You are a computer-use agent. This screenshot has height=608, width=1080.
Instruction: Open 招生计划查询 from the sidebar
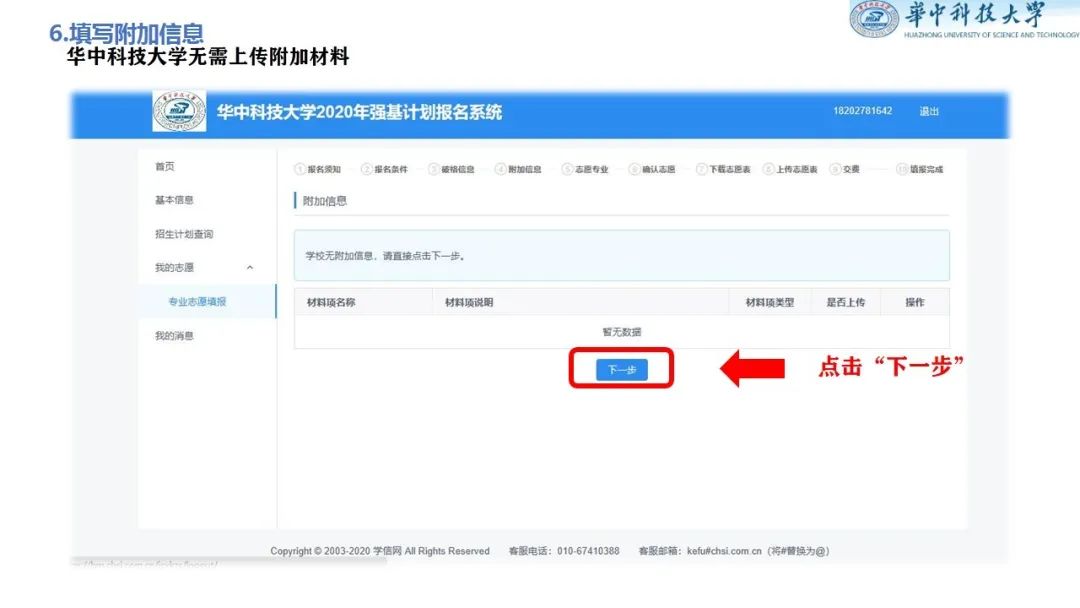point(184,234)
